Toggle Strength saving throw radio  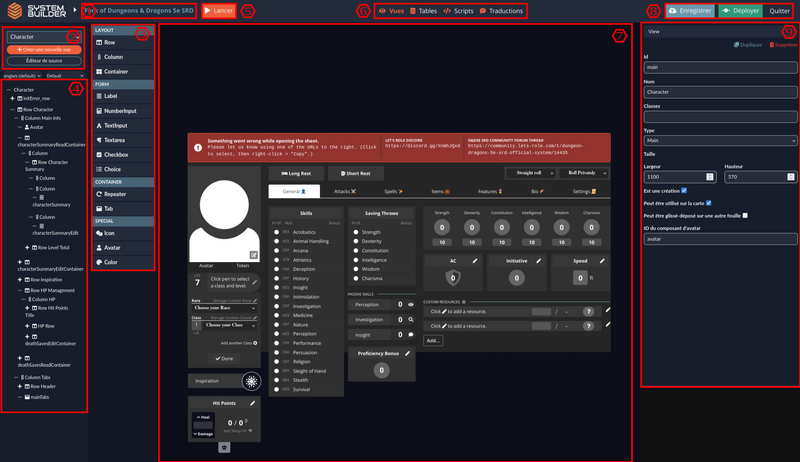pos(356,232)
